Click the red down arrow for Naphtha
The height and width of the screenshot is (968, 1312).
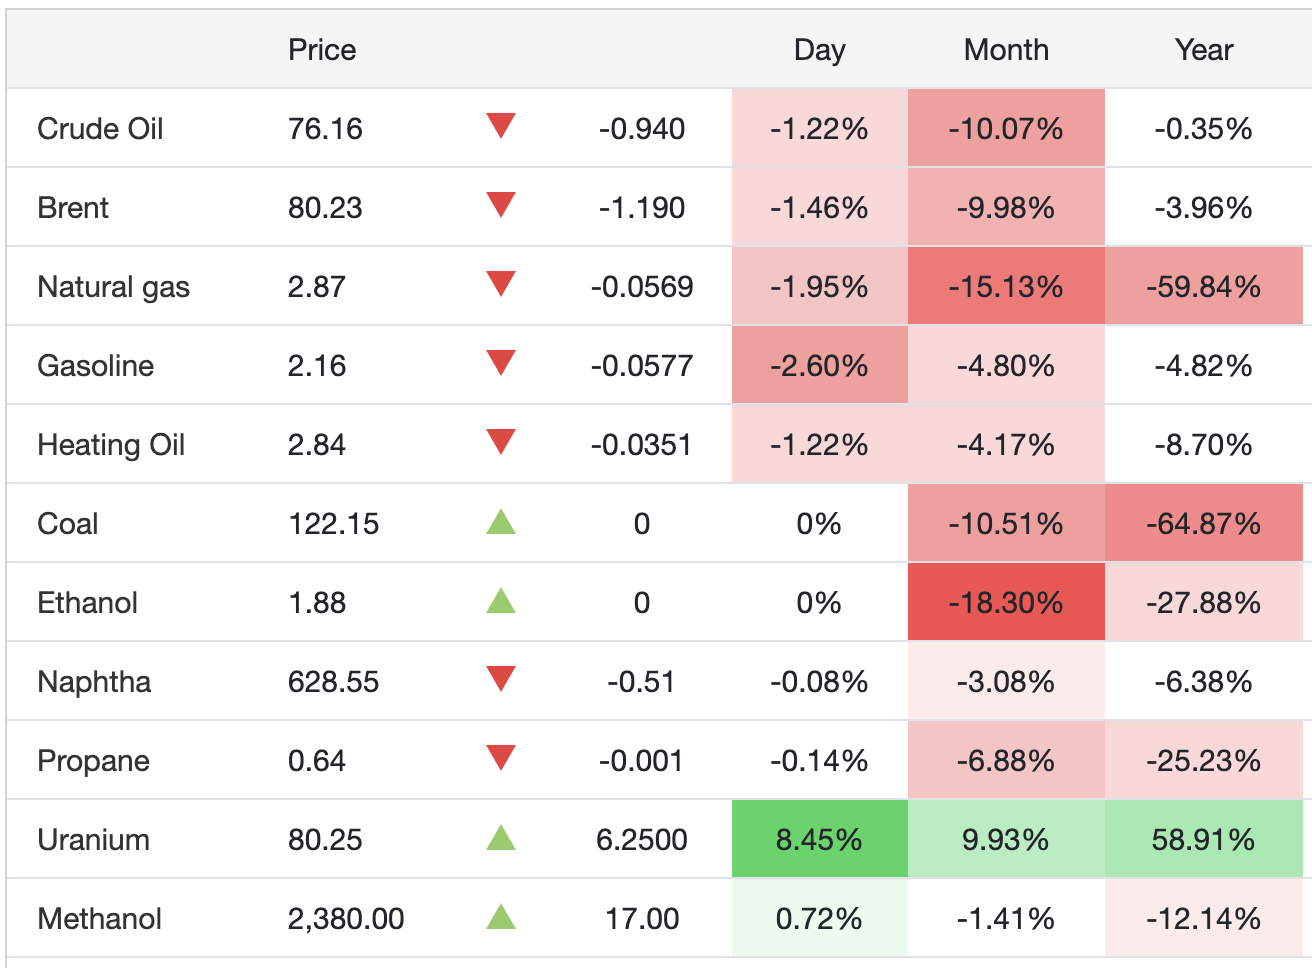[x=501, y=679]
